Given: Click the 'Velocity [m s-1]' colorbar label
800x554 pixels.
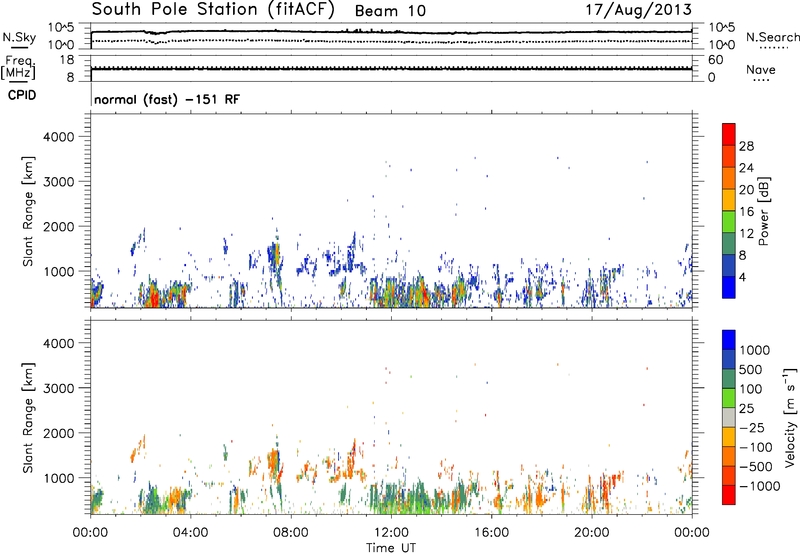Looking at the screenshot, I should [790, 417].
